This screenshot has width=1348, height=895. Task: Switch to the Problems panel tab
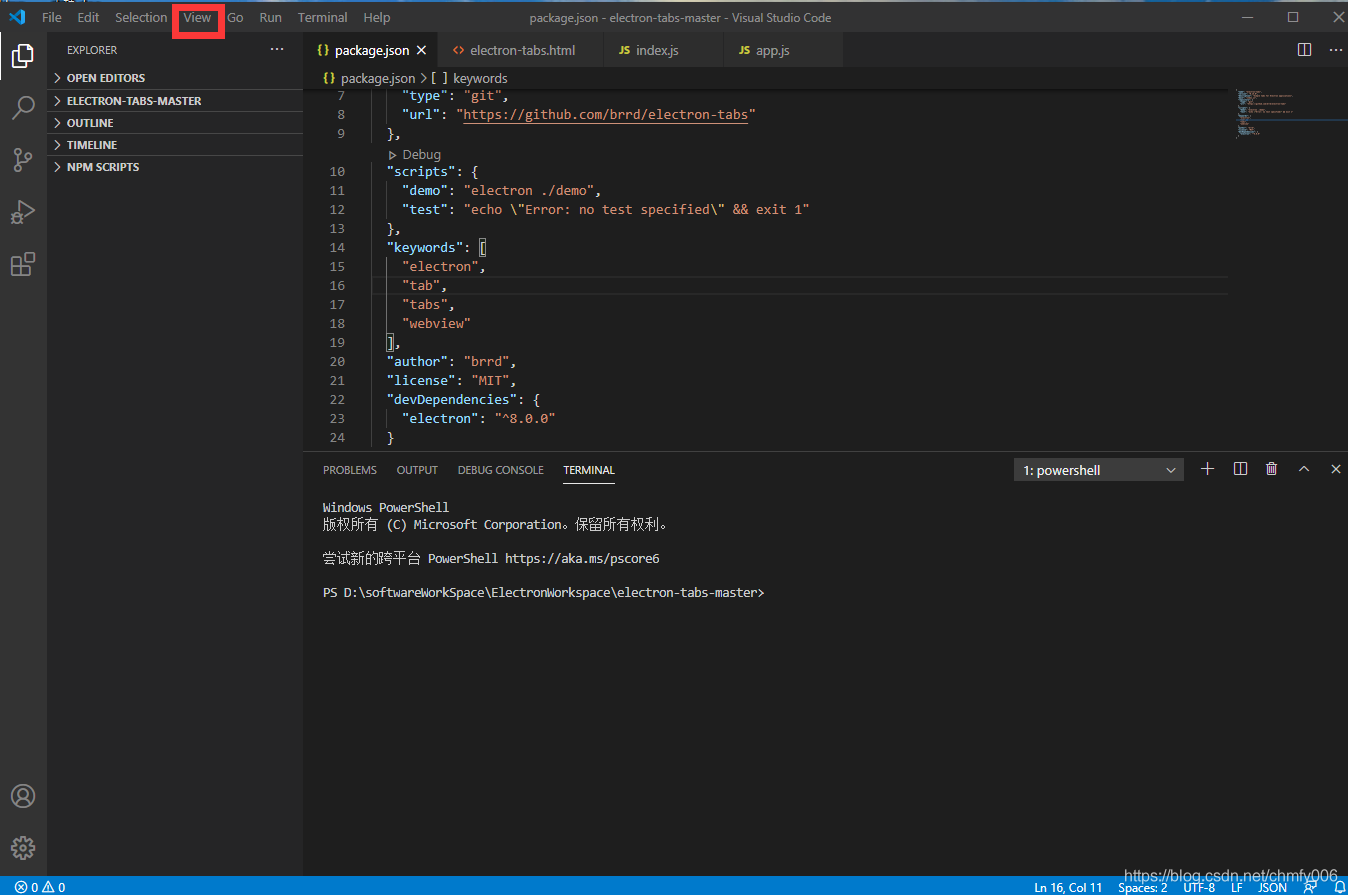[x=350, y=470]
